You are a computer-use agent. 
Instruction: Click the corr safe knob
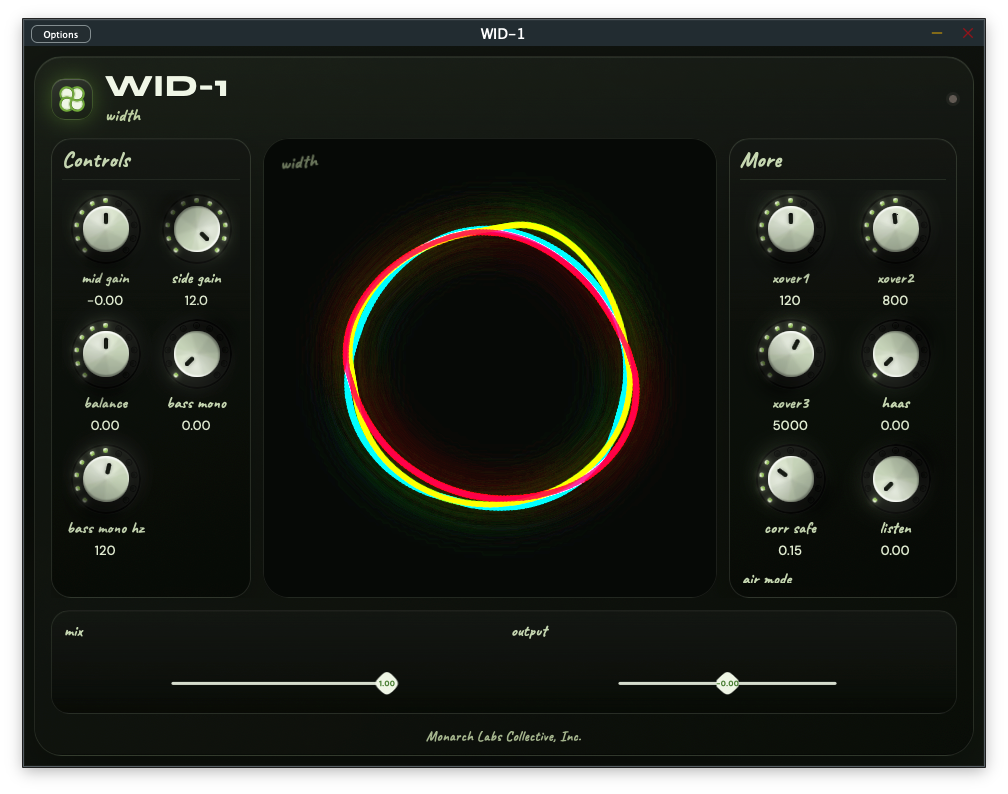coord(791,479)
